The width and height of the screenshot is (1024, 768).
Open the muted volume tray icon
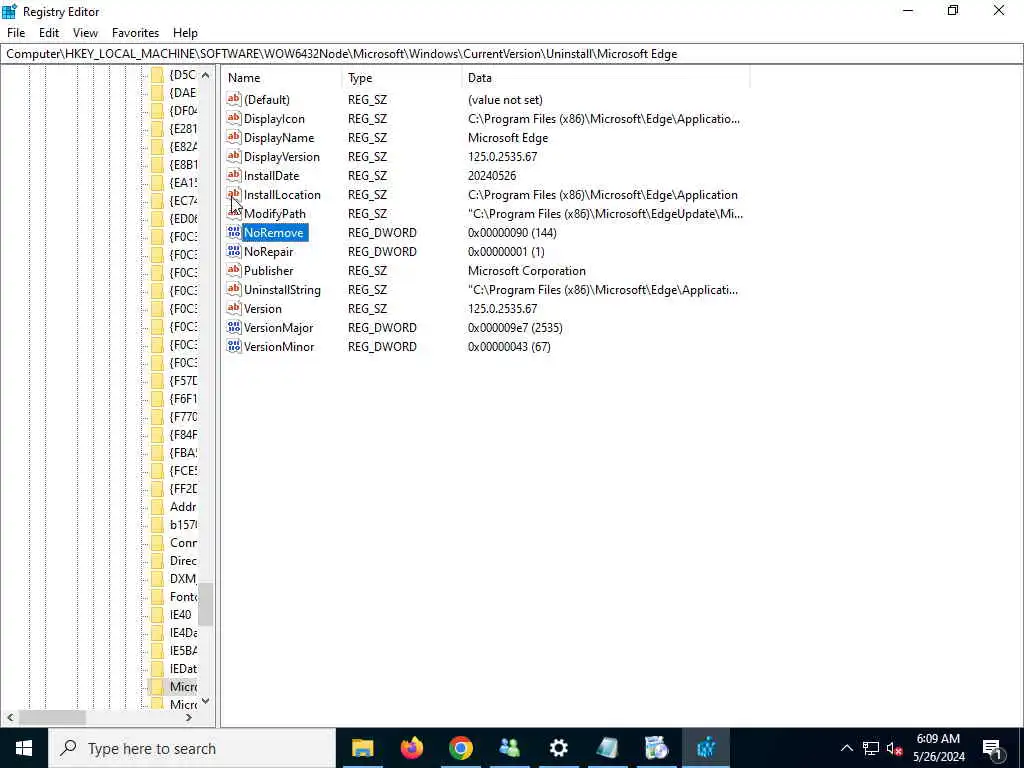point(895,748)
